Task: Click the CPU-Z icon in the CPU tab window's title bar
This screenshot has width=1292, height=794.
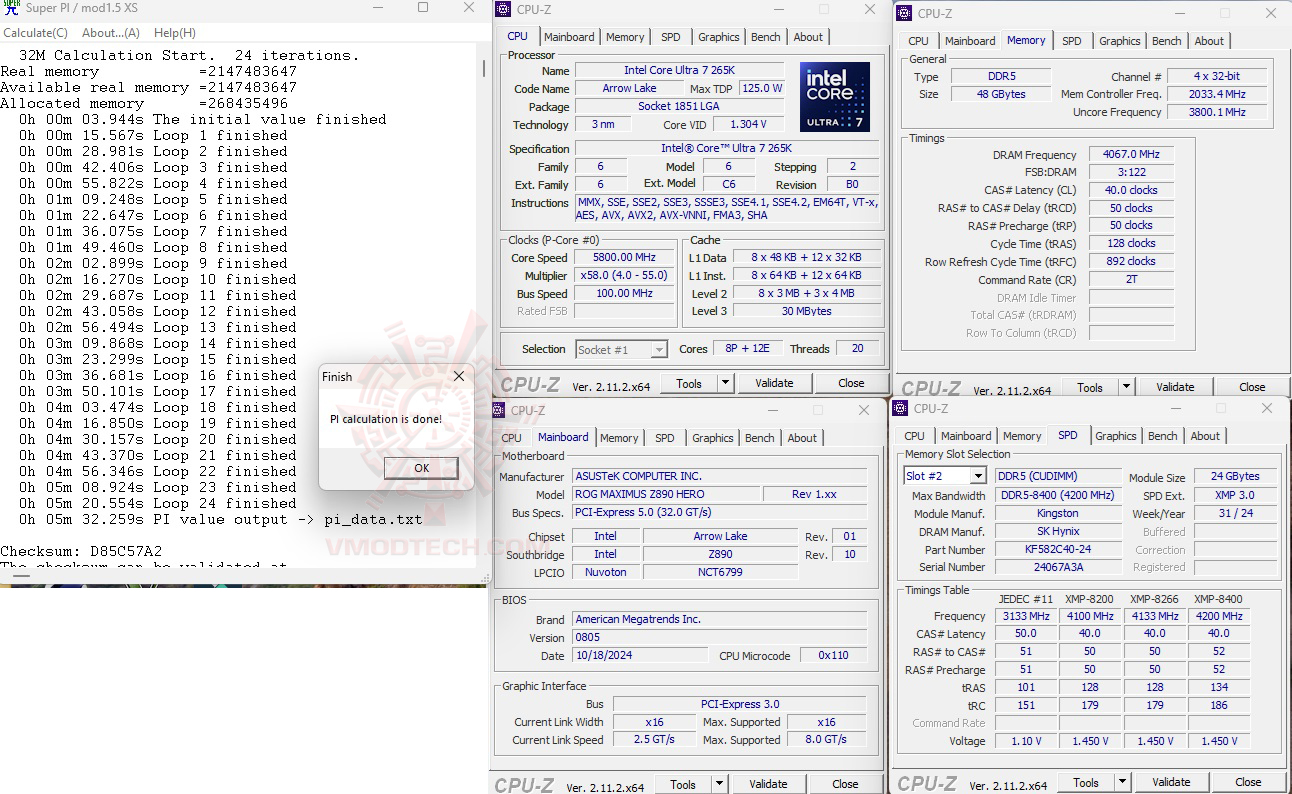Action: (x=505, y=10)
